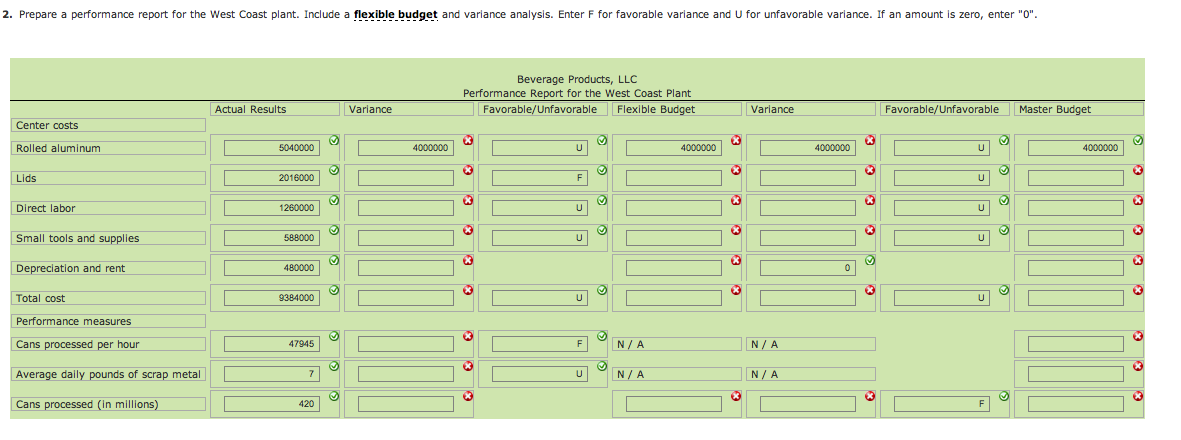Click green check icon beside Rolled aluminum actual results

pos(334,140)
